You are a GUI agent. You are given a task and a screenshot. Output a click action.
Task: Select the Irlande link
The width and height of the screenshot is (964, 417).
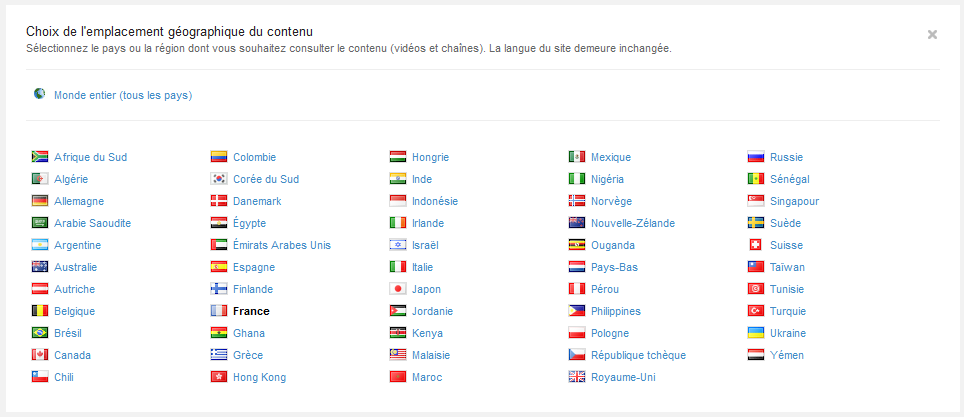[x=428, y=223]
